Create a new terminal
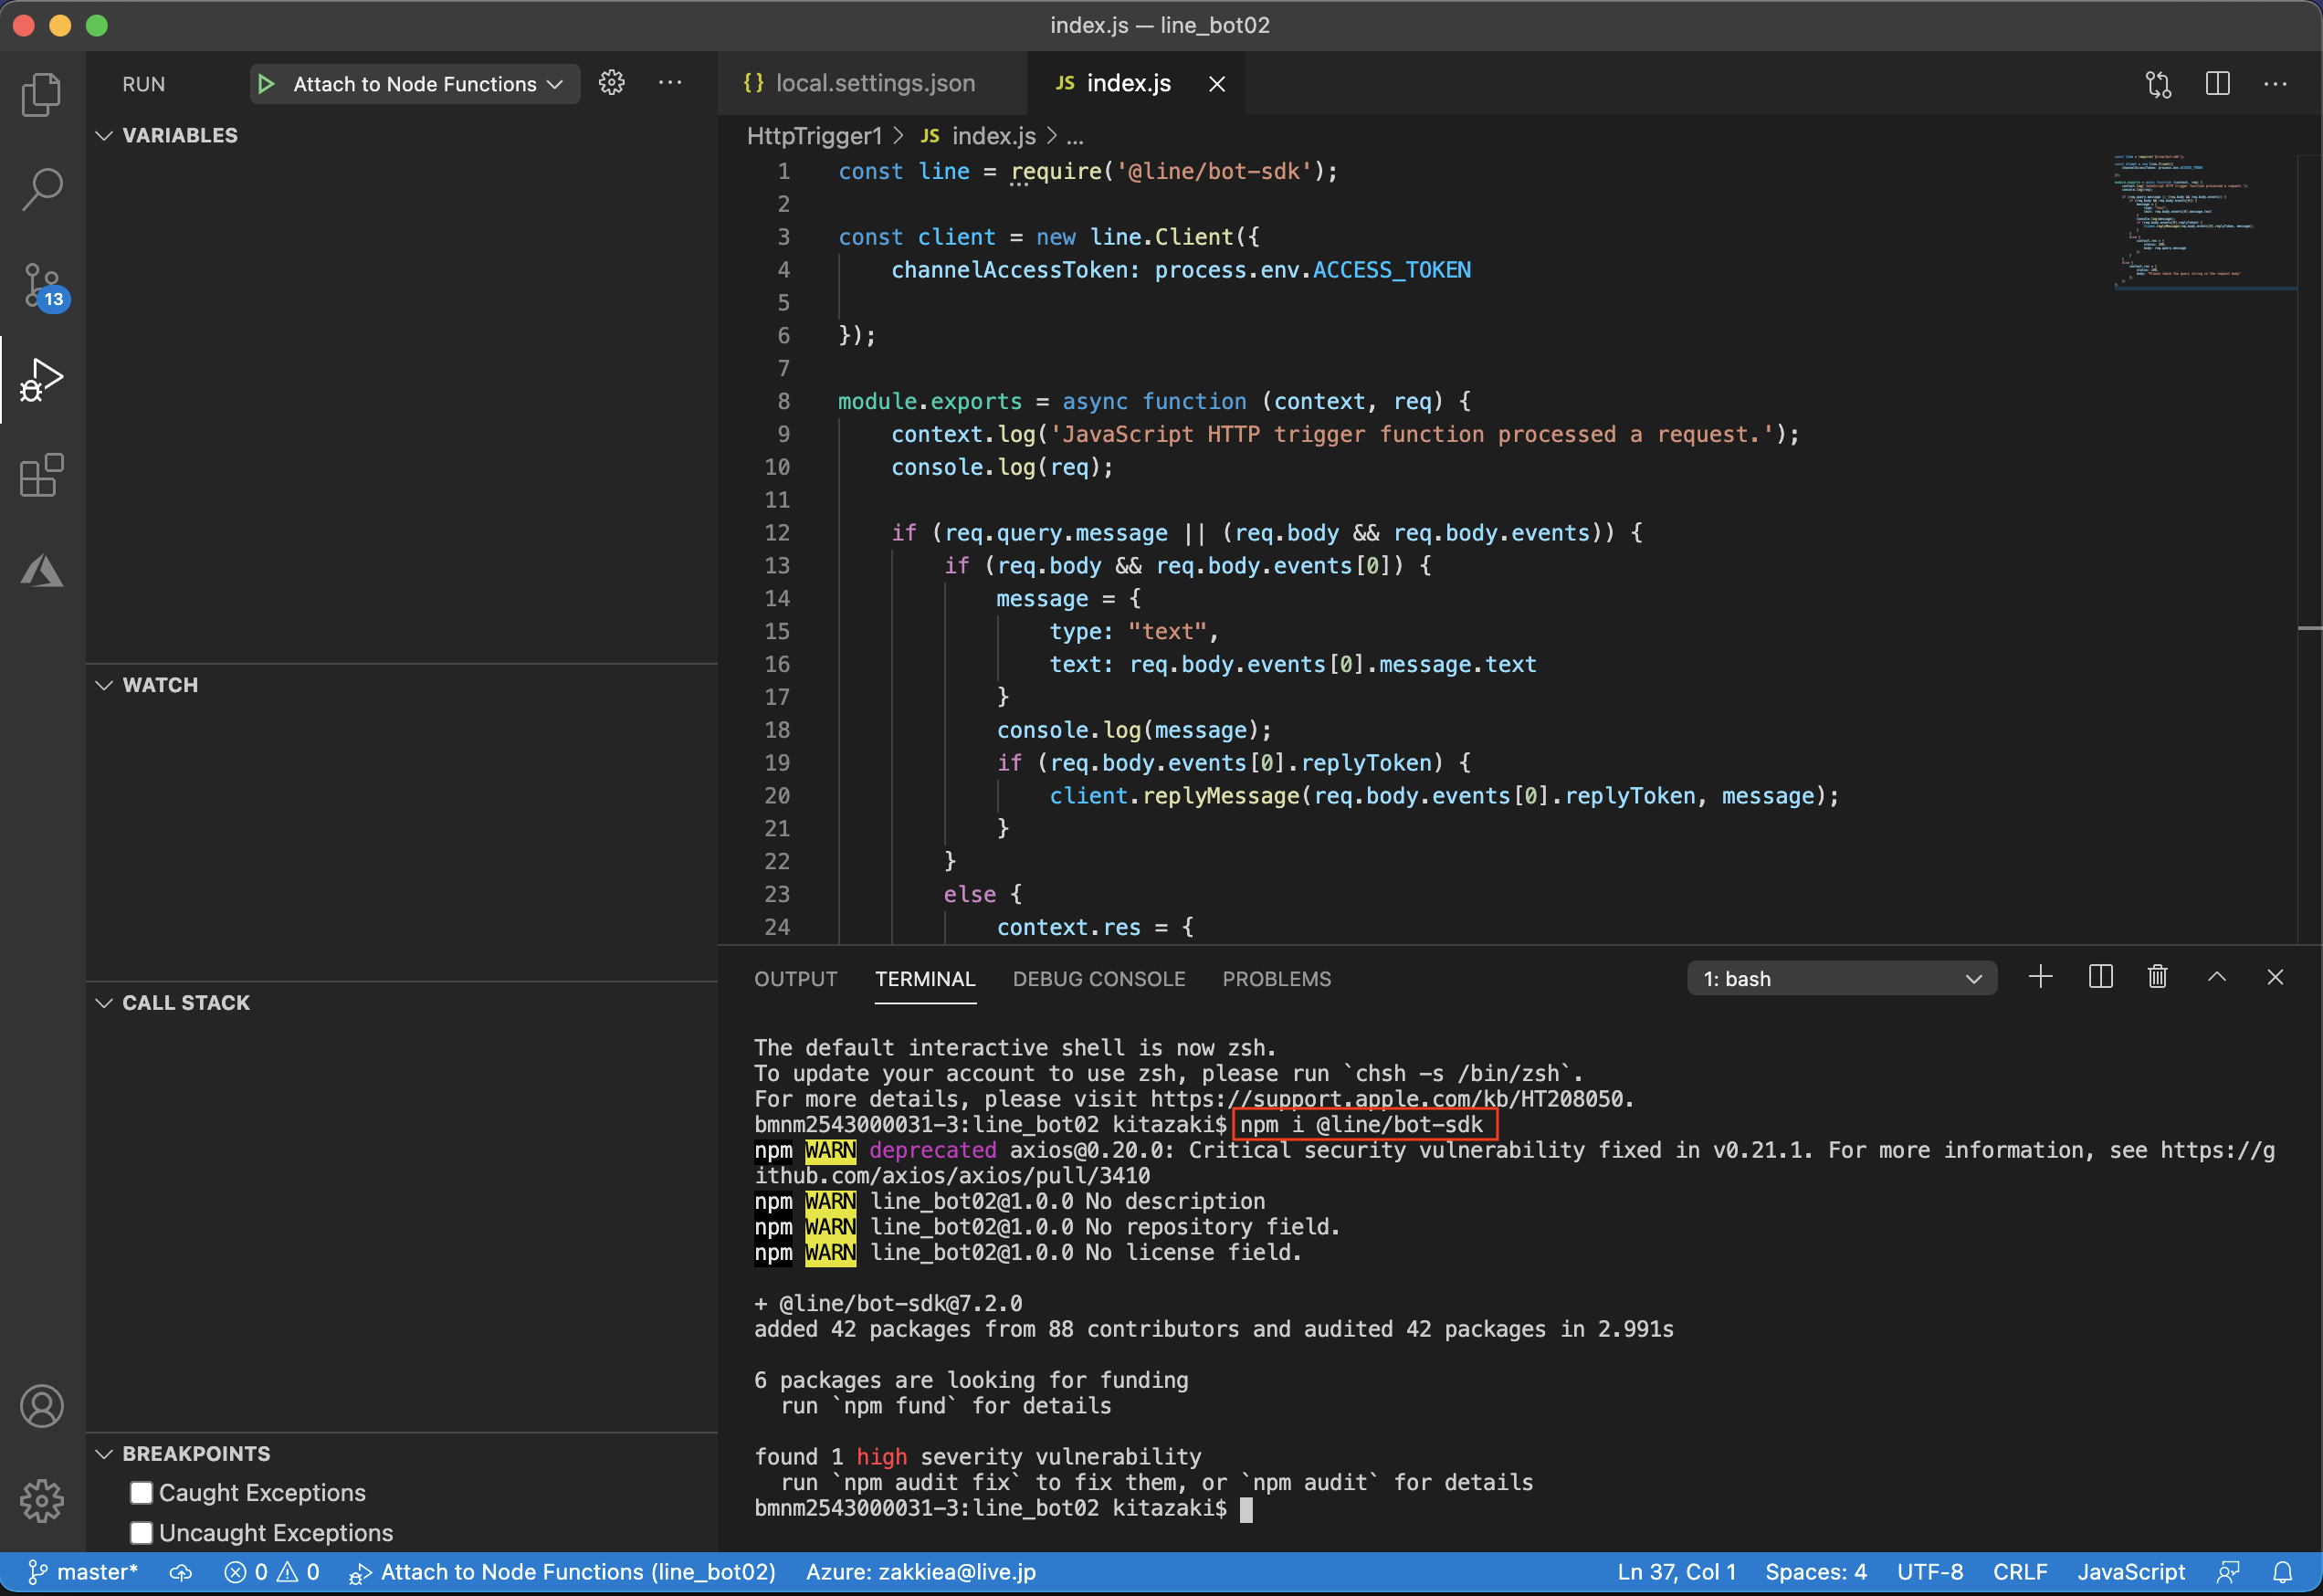 coord(2040,977)
